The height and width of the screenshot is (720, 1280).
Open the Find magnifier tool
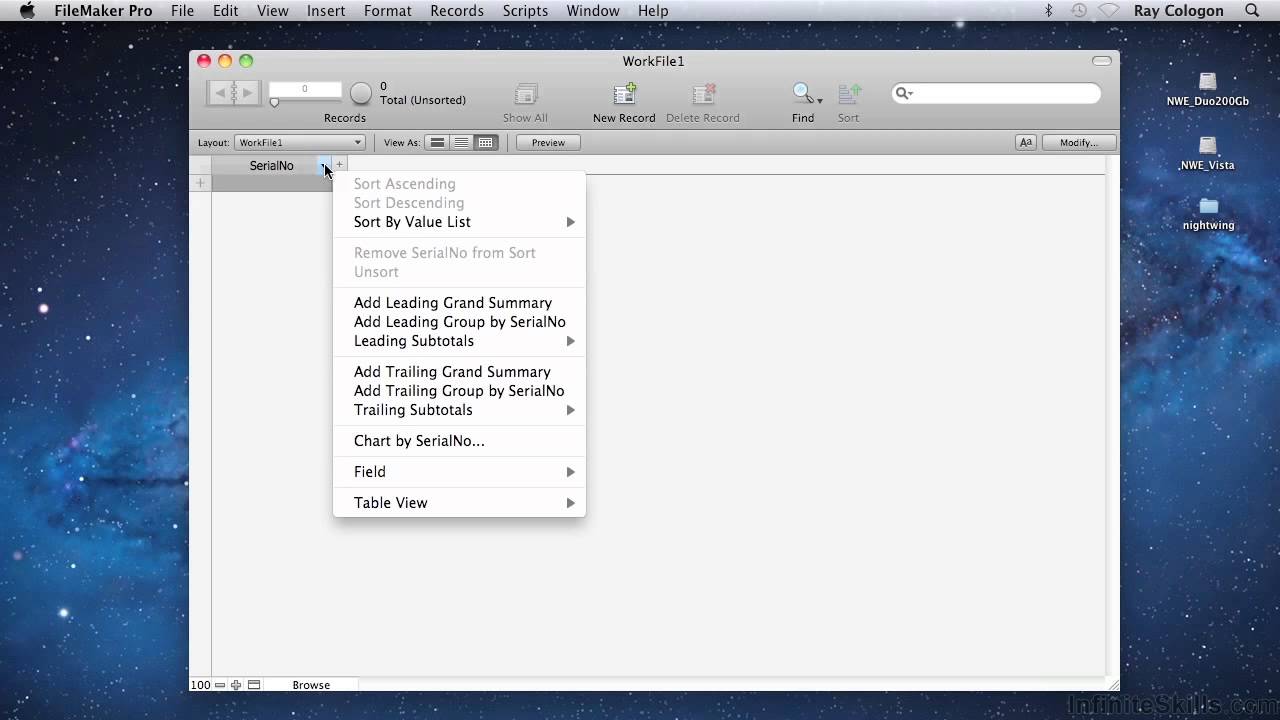[802, 93]
